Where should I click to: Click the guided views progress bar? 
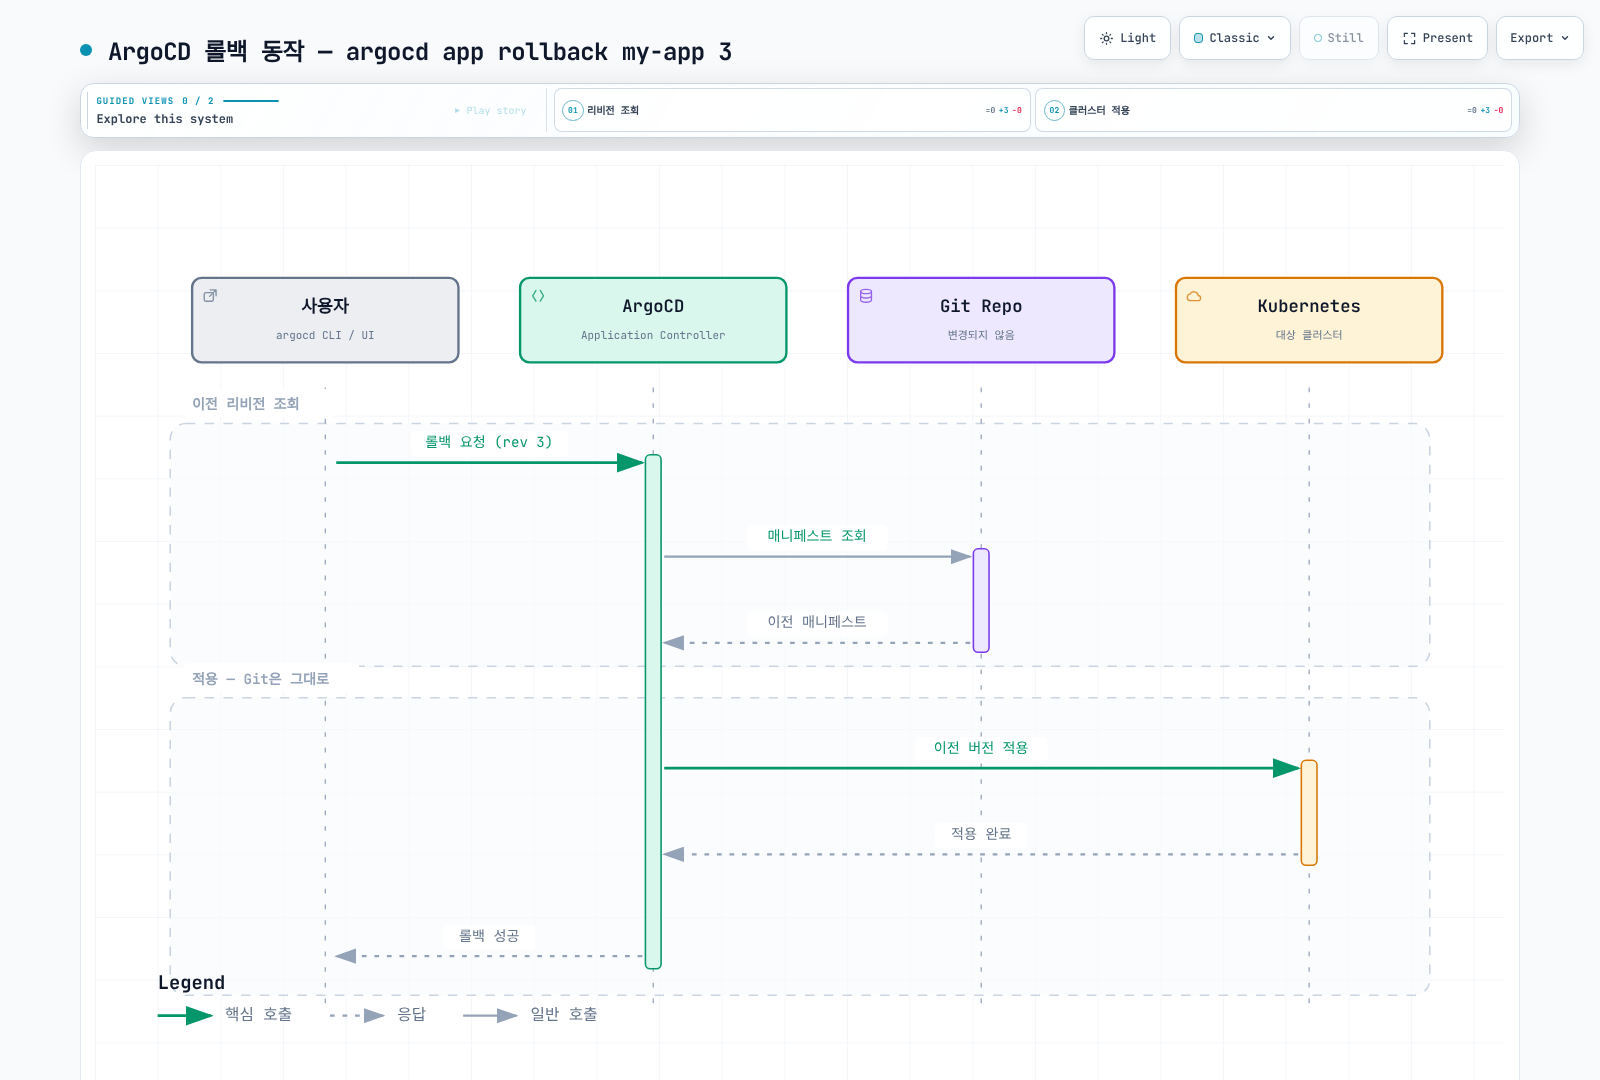251,101
